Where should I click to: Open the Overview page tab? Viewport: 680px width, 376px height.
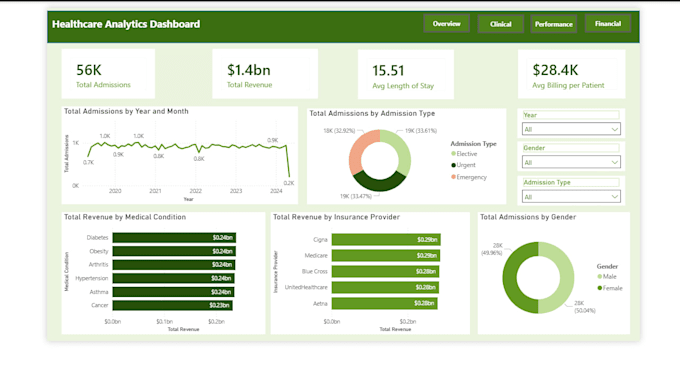(446, 24)
